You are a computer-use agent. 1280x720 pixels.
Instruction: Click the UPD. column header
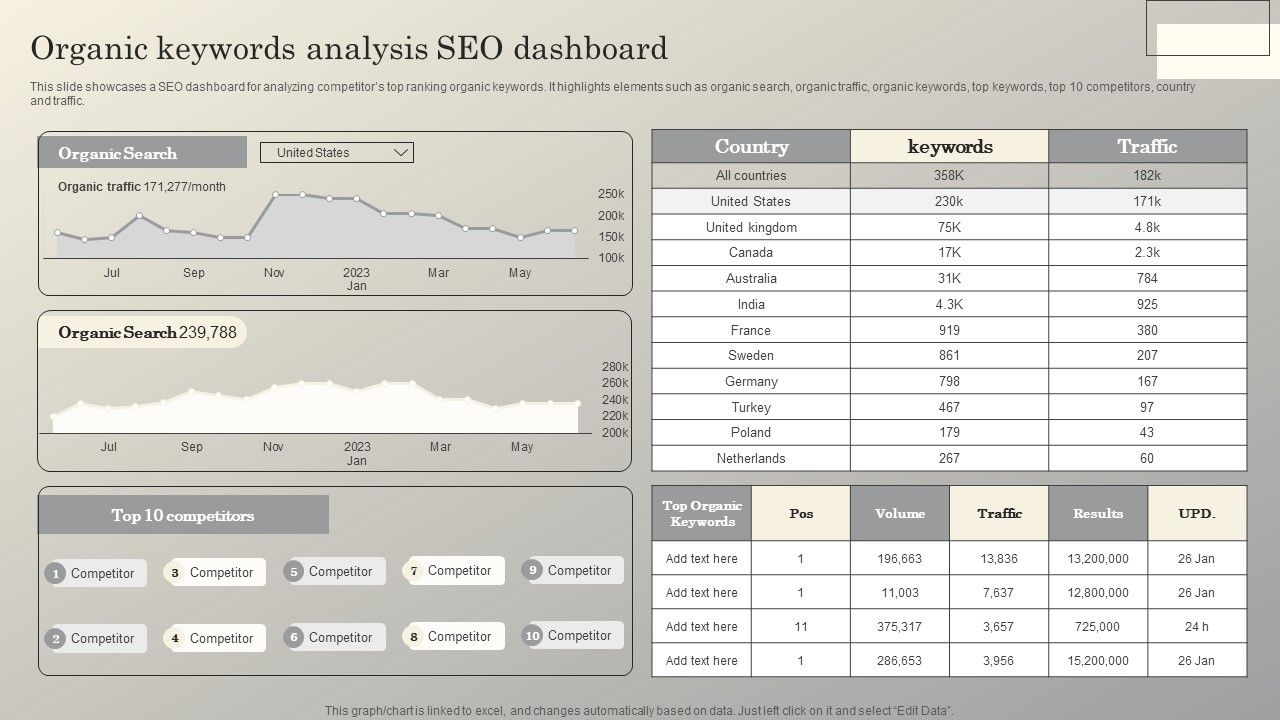1197,513
